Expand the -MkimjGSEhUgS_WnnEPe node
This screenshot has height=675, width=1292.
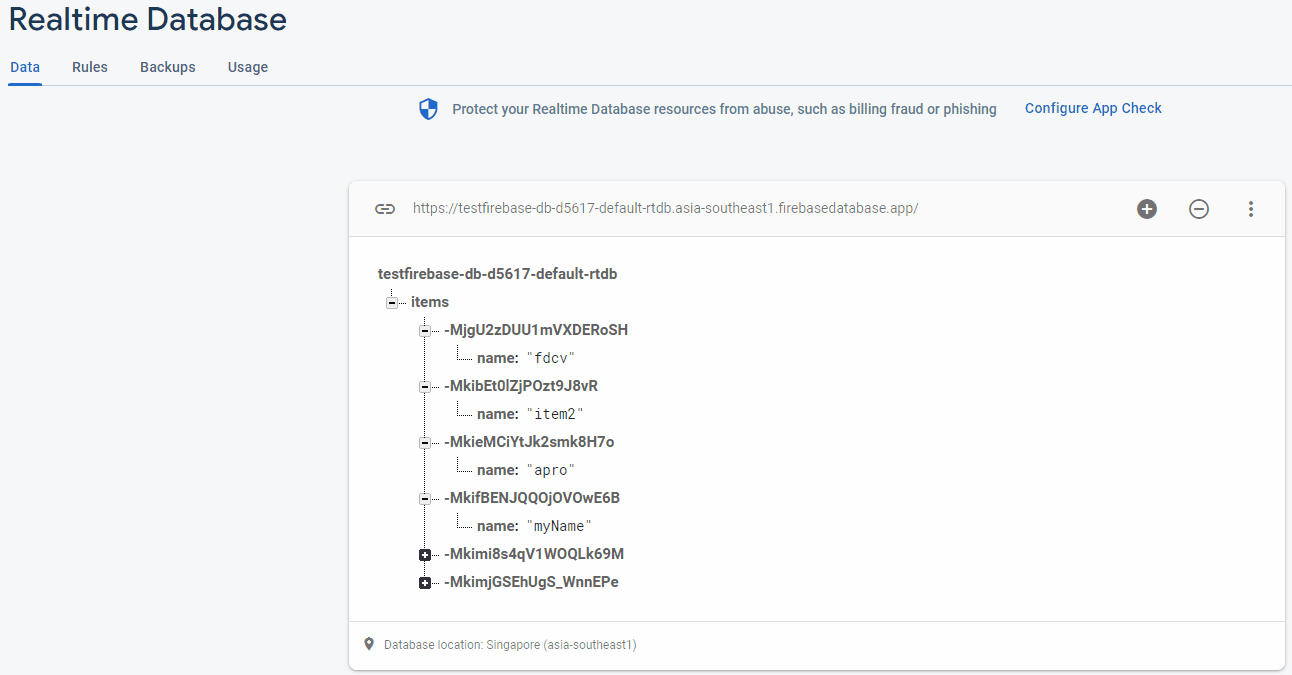point(424,582)
